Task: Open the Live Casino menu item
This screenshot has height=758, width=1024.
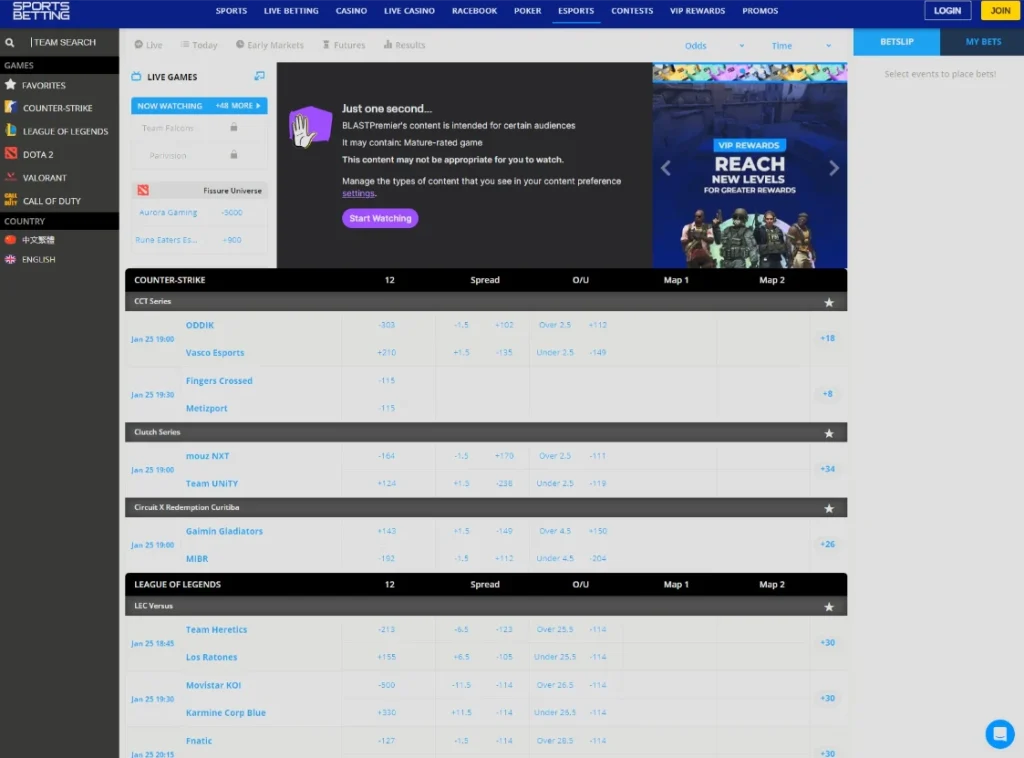Action: tap(409, 11)
